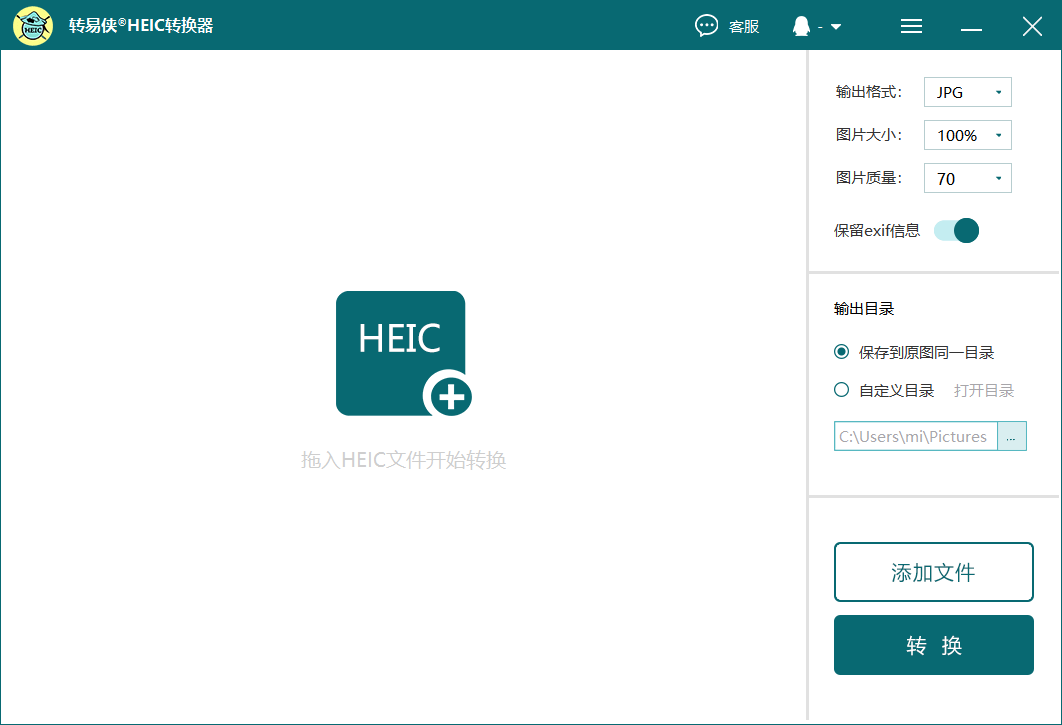Click the notification bell icon
Viewport: 1062px width, 725px height.
(x=799, y=25)
